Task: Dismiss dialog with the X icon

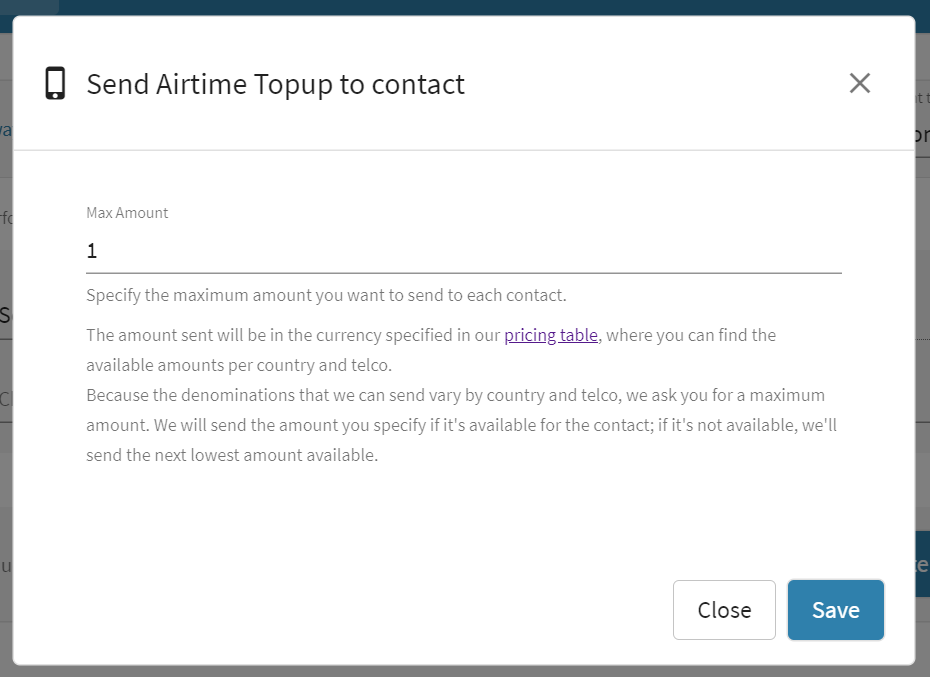Action: (x=859, y=84)
